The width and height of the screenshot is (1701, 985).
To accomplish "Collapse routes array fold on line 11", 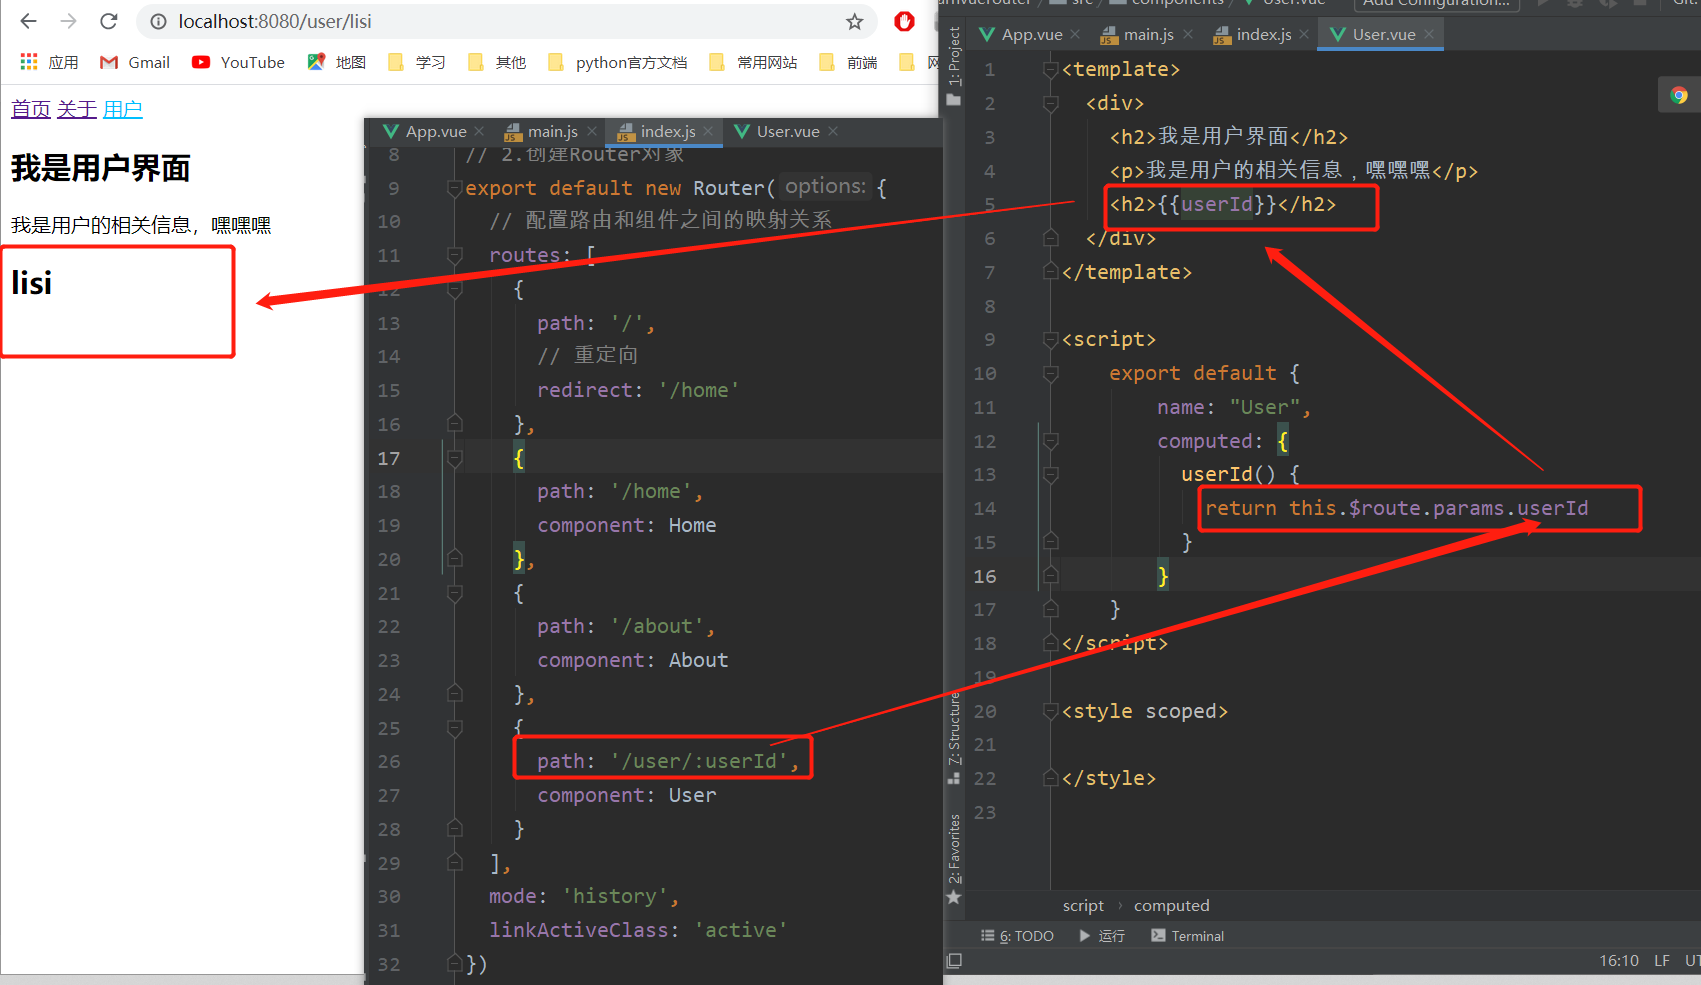I will [455, 255].
